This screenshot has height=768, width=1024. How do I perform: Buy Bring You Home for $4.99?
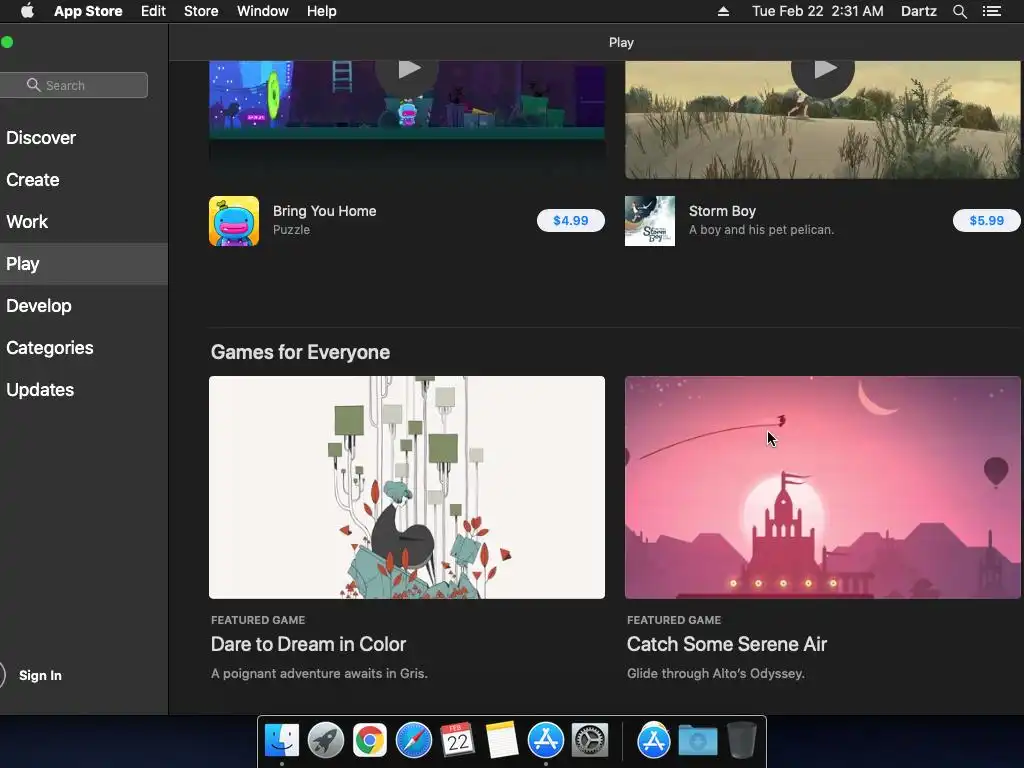[571, 221]
